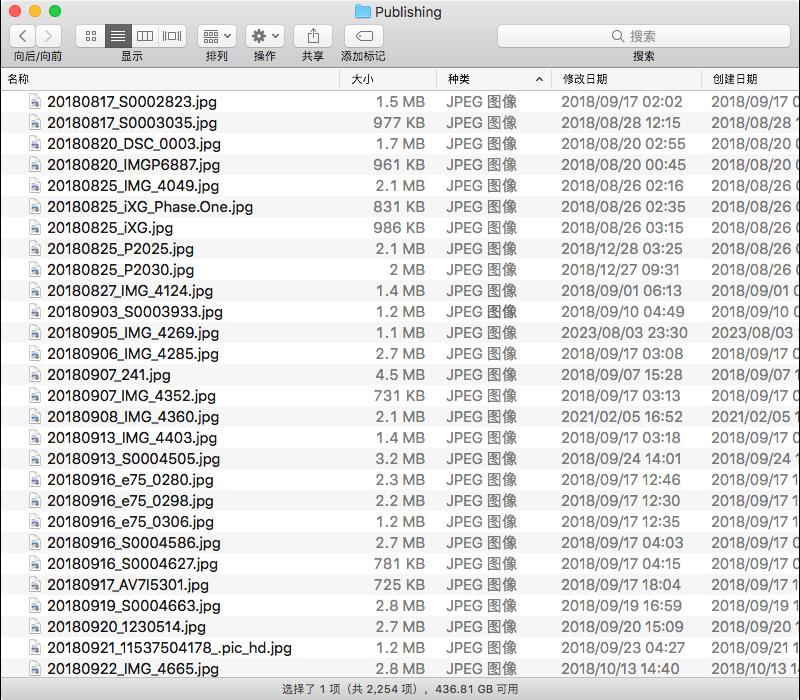Click the file icon of 20180907_241.jpg
This screenshot has width=800, height=700.
click(35, 375)
